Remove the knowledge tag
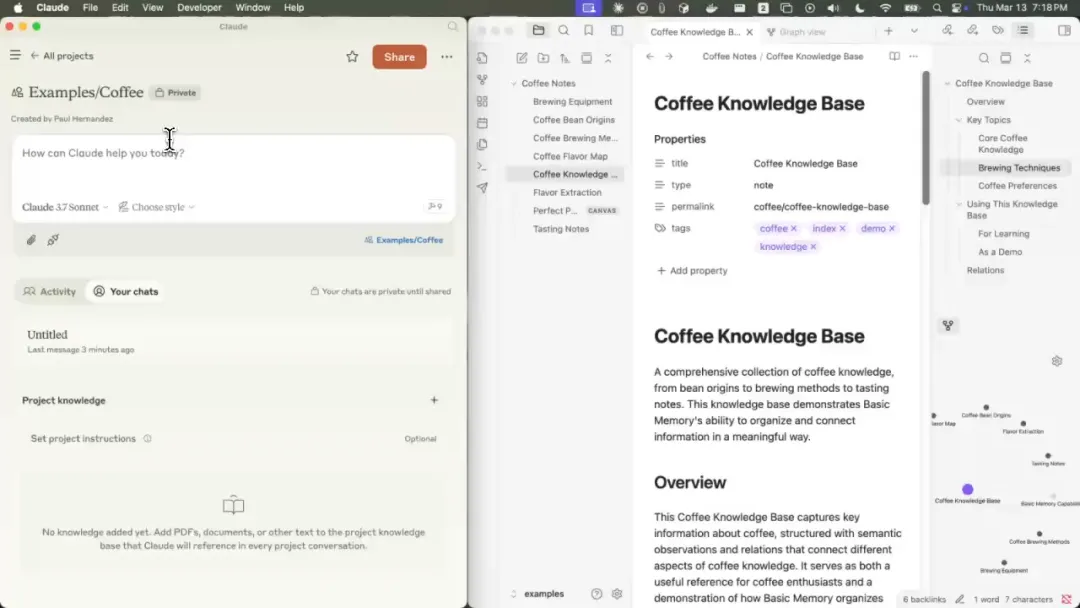 (813, 247)
